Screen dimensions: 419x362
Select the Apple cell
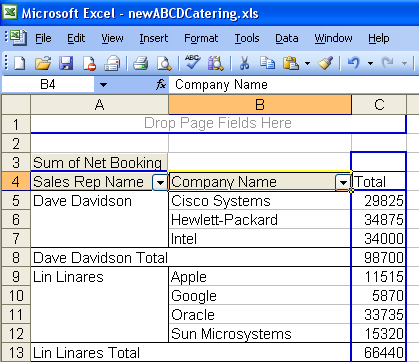point(260,277)
